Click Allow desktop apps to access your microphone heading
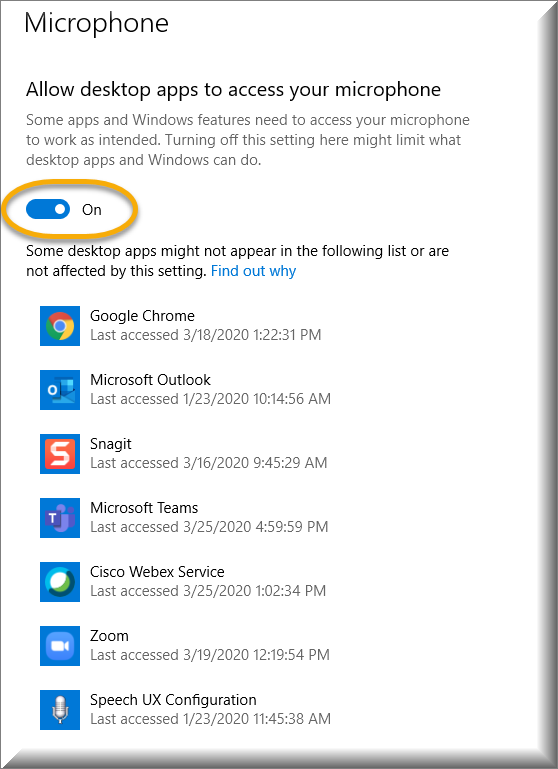The image size is (558, 769). coord(233,90)
